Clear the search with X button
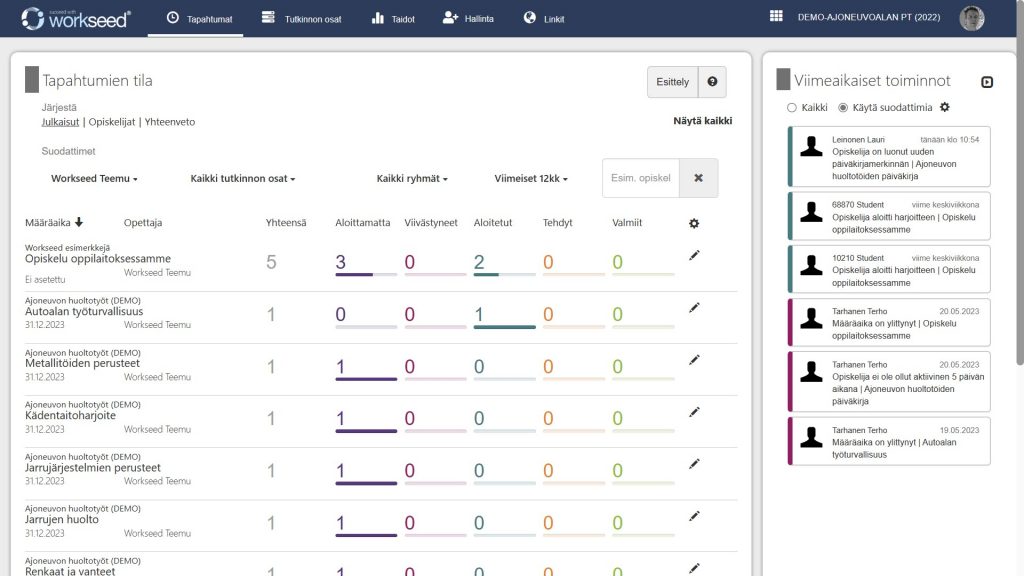 coord(698,178)
